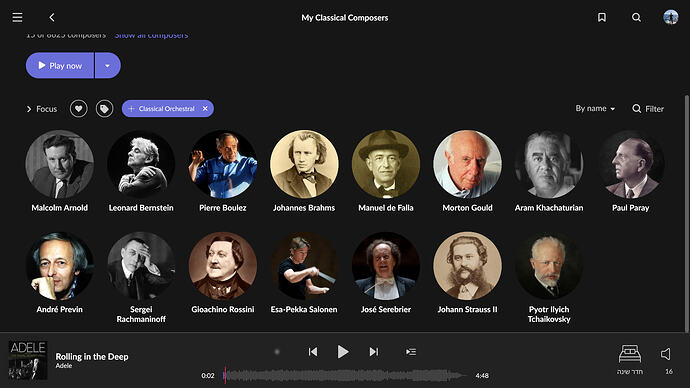This screenshot has width=690, height=388.
Task: Open the By name sort dropdown
Action: coord(595,109)
